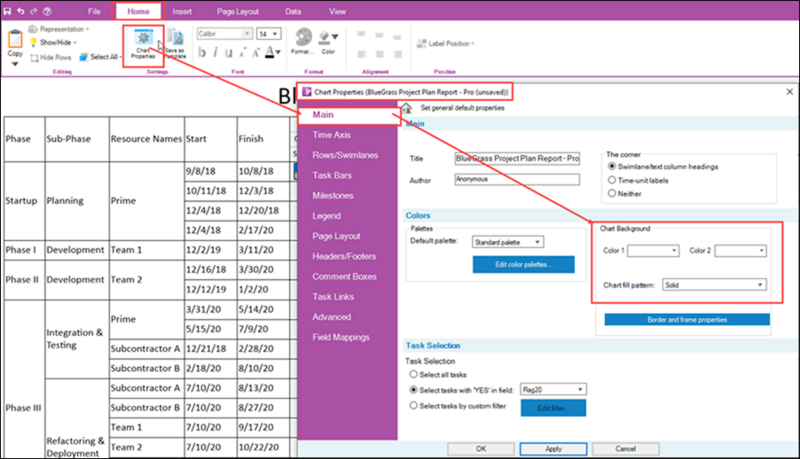The image size is (800, 459).
Task: Open Chart Properties from the ribbon
Action: (143, 45)
